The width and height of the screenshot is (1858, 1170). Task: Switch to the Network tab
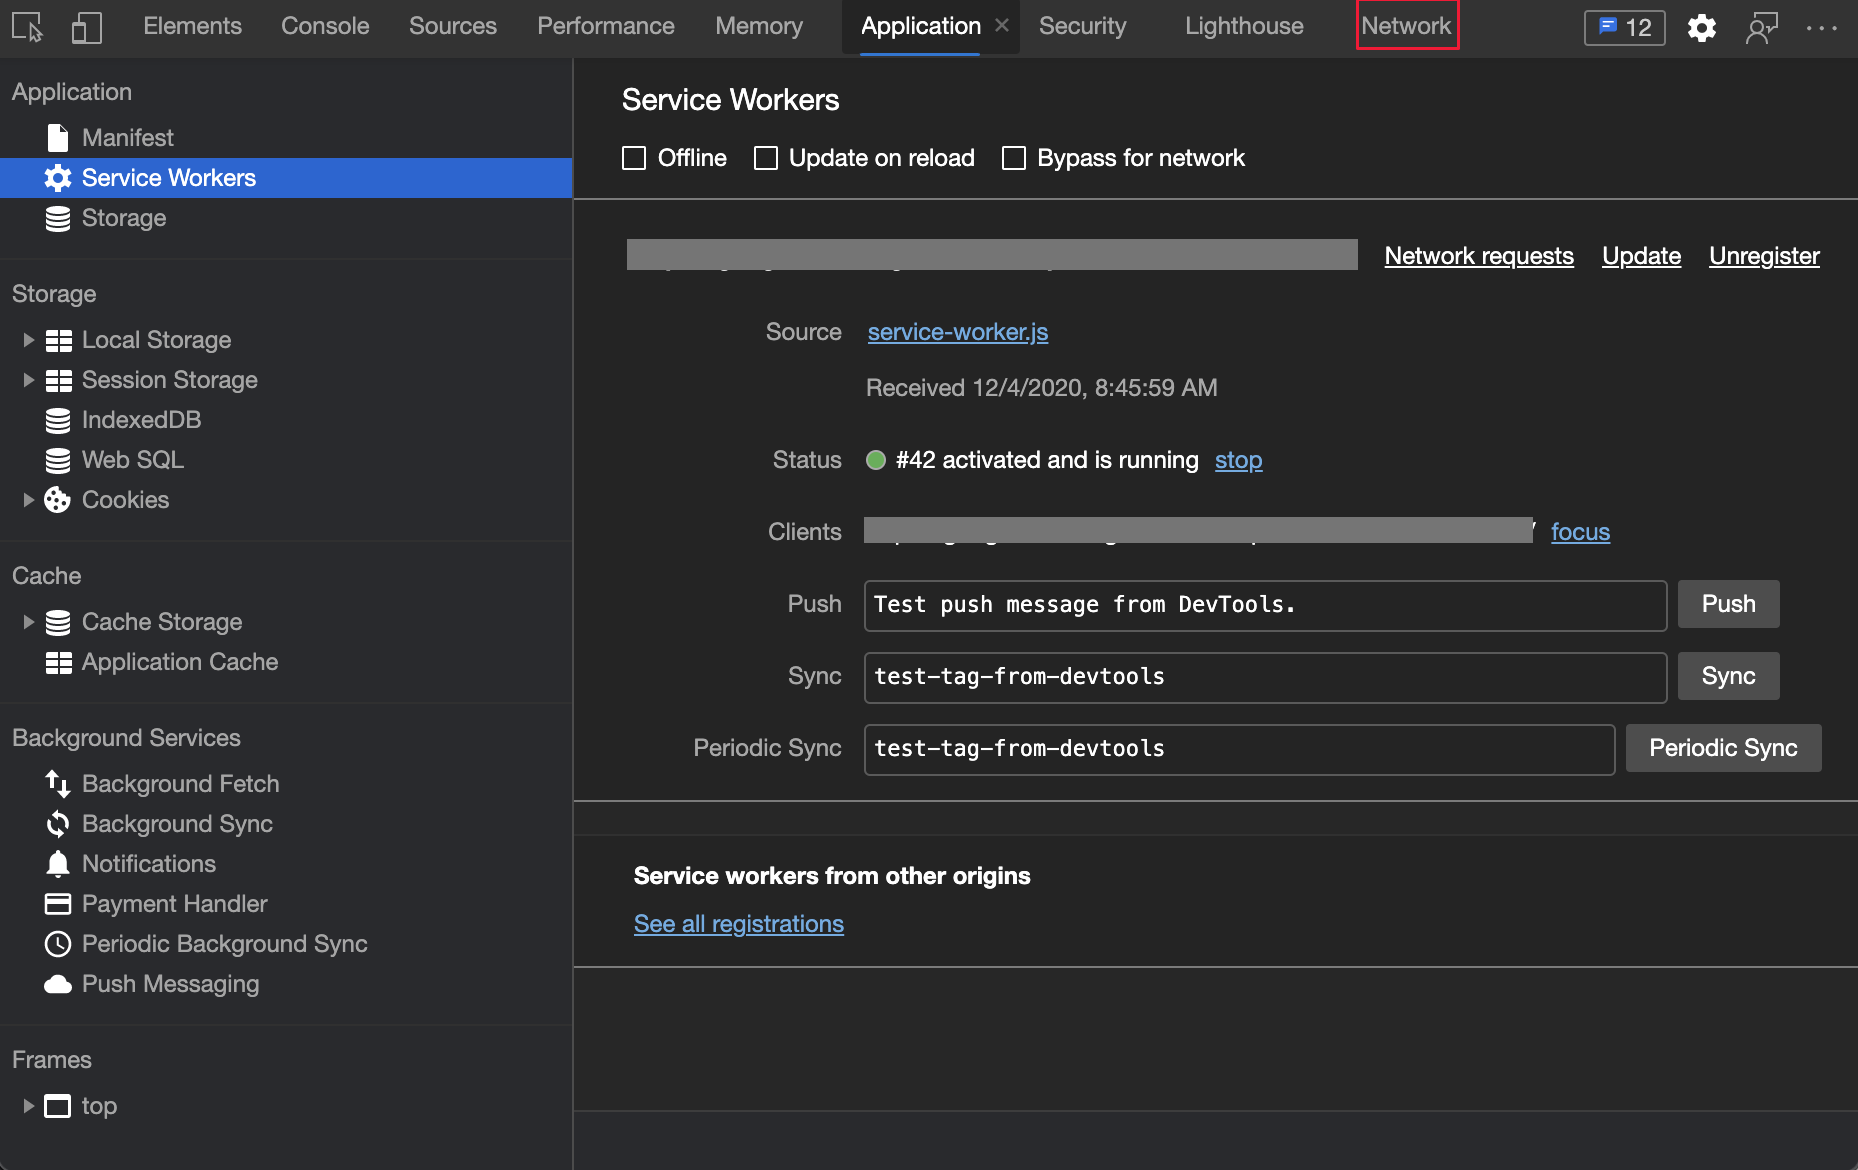point(1406,25)
